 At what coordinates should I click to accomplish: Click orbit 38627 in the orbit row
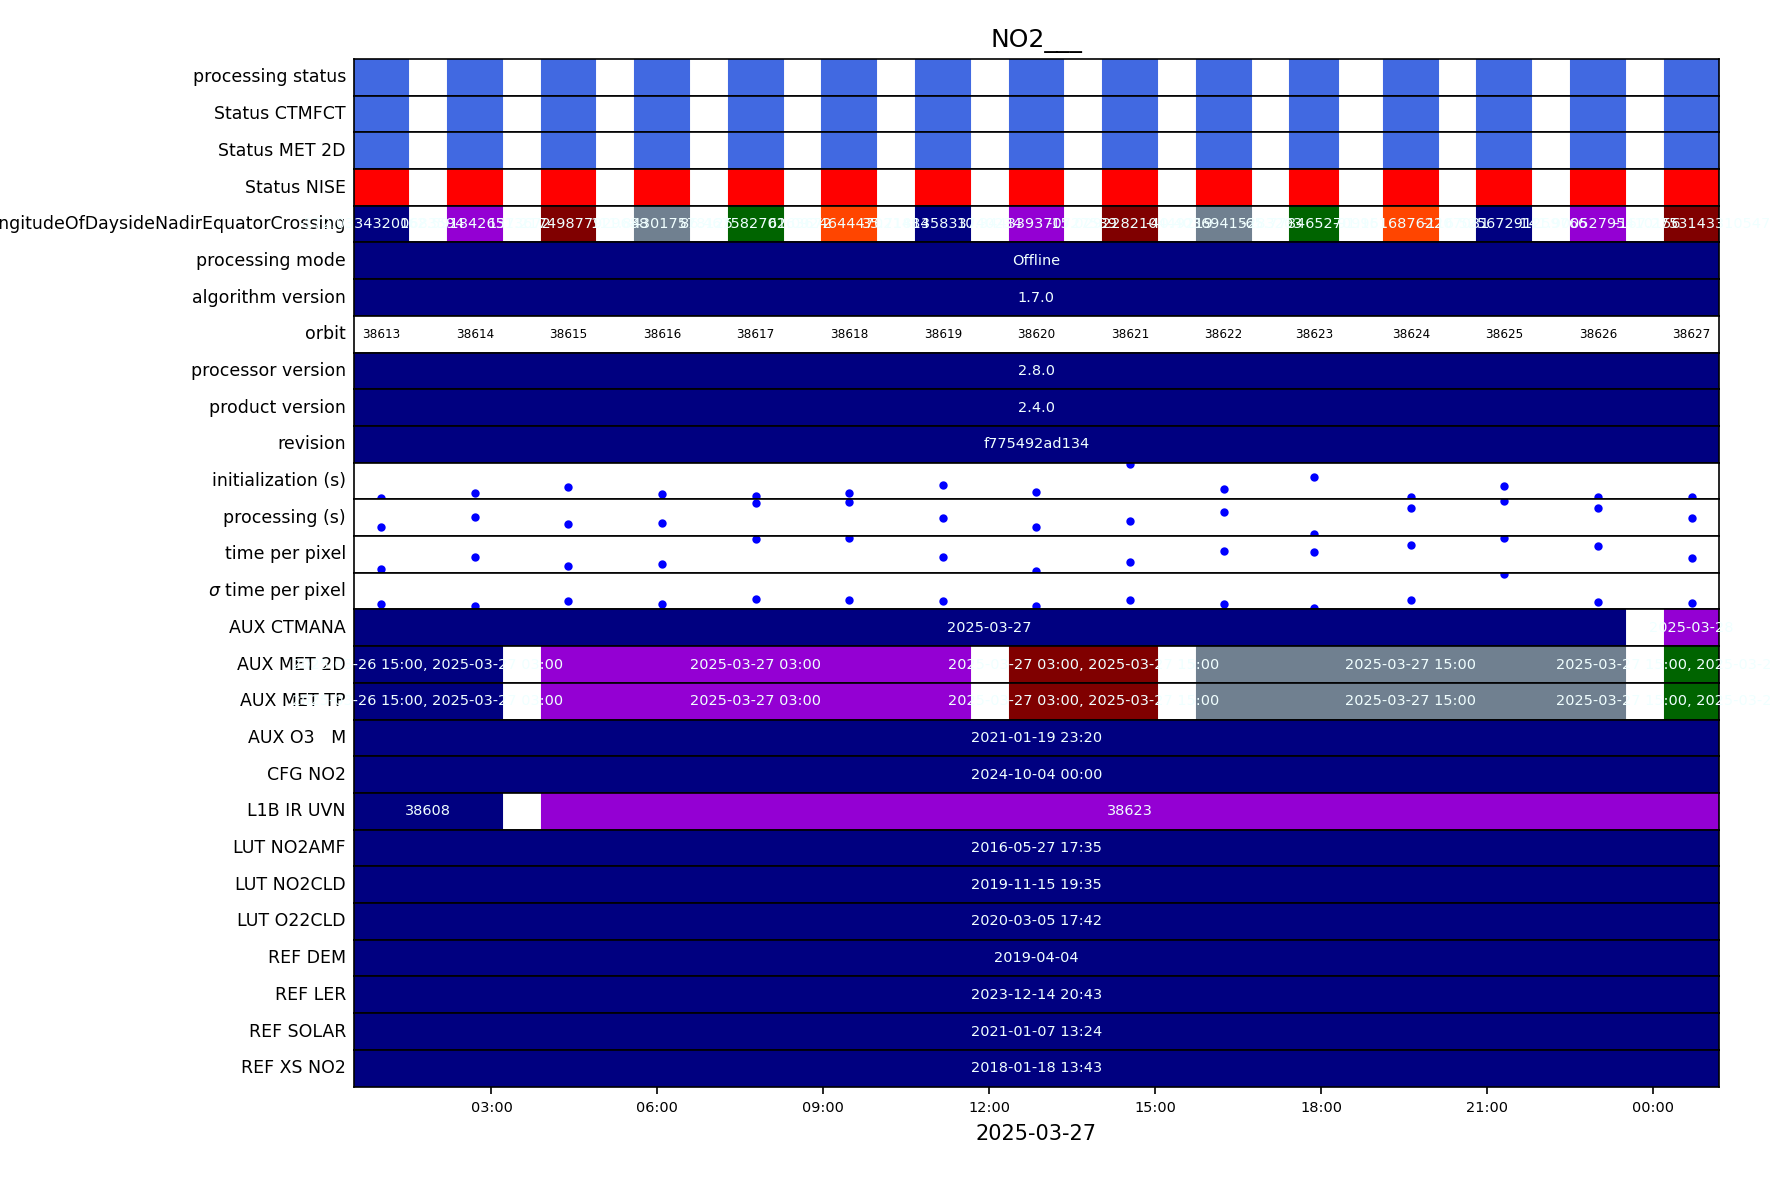click(x=1691, y=334)
